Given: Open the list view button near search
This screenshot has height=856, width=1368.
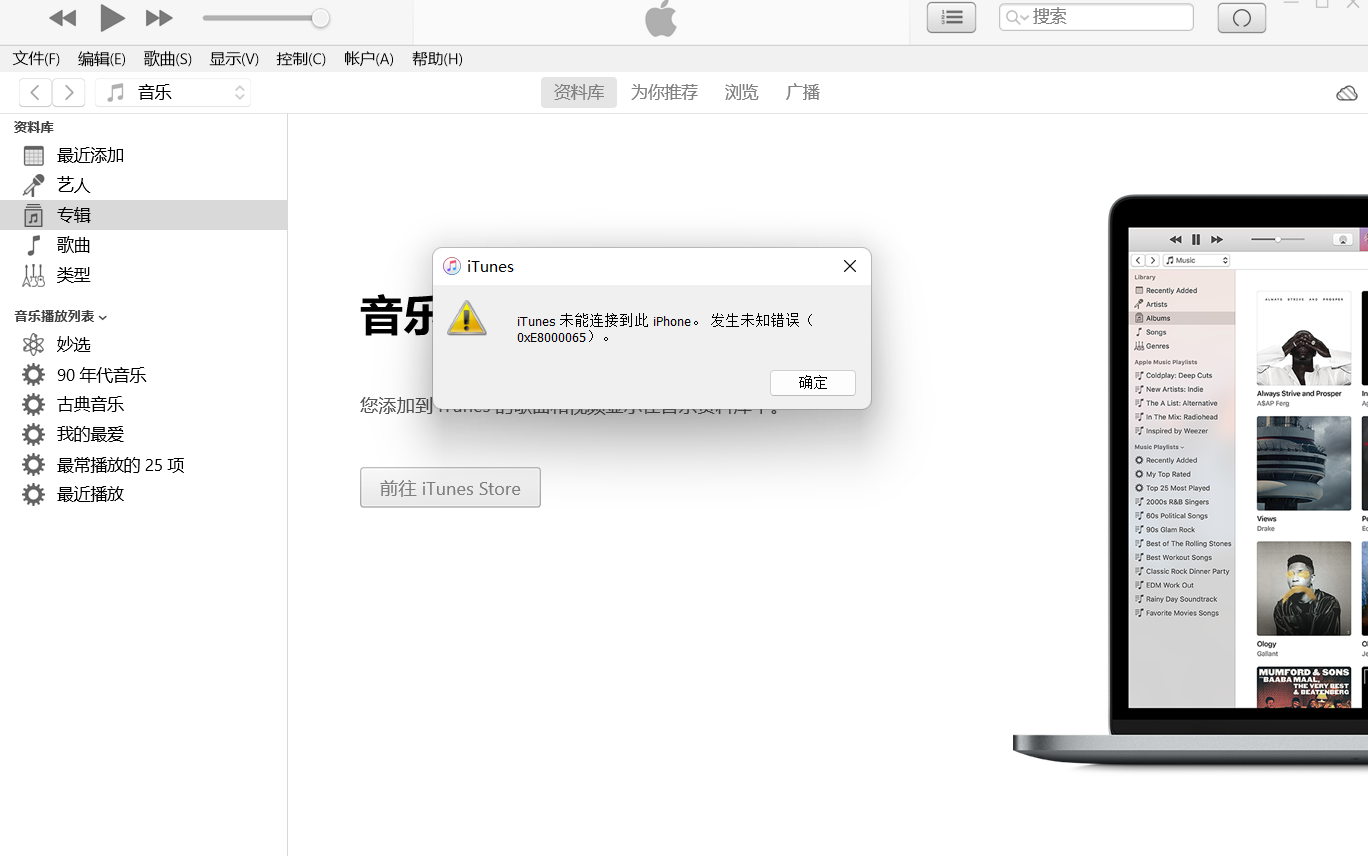Looking at the screenshot, I should [951, 17].
